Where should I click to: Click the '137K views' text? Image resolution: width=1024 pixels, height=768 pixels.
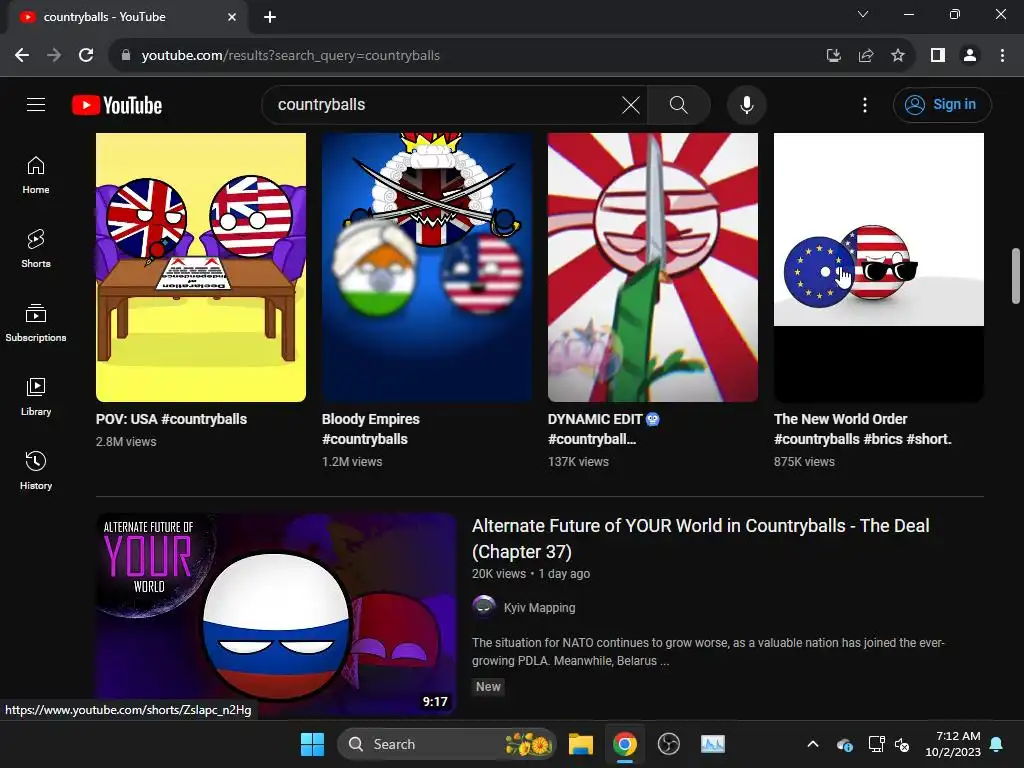pyautogui.click(x=578, y=462)
